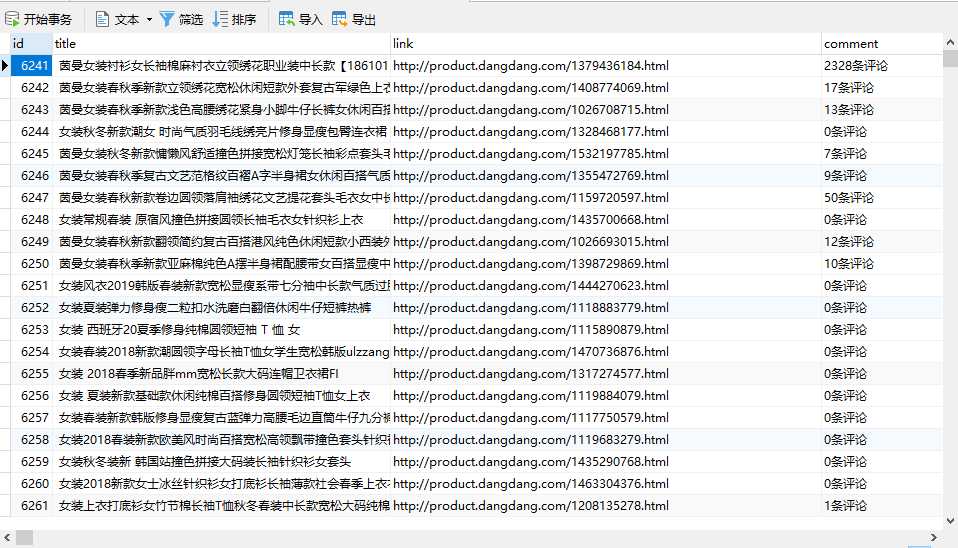Click the 筛选 label in the toolbar
This screenshot has height=548, width=958.
[191, 20]
